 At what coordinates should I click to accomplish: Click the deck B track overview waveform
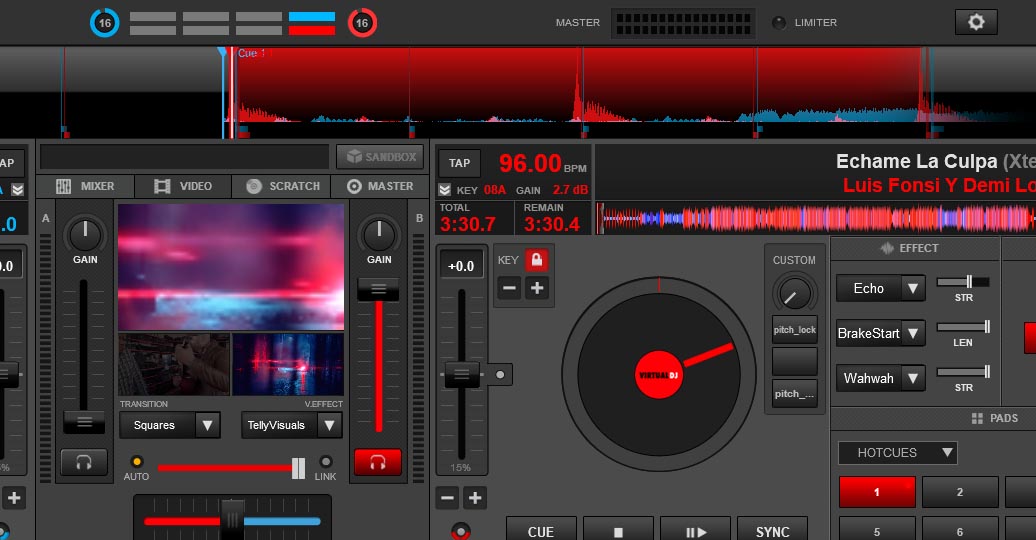(x=816, y=218)
